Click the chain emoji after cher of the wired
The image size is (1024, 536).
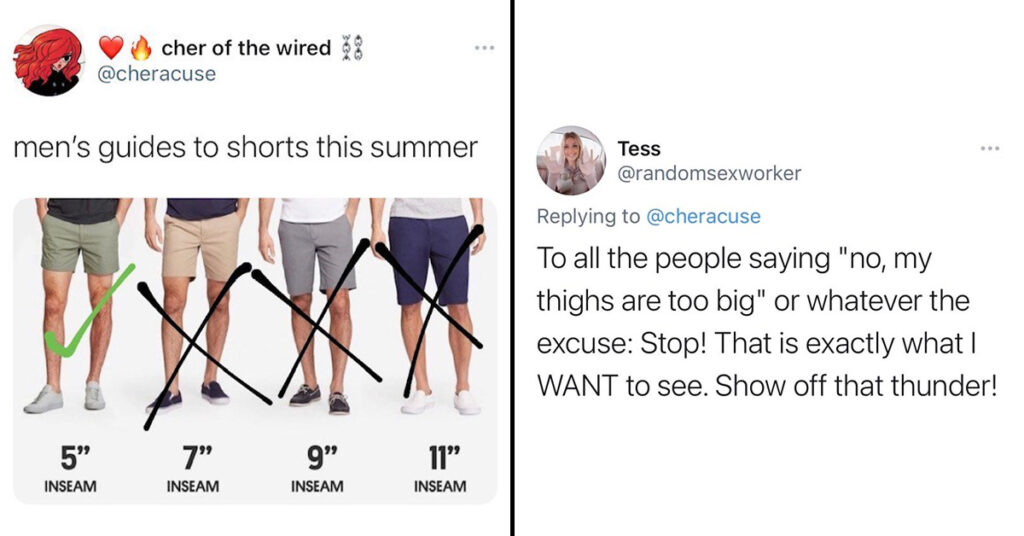click(351, 48)
